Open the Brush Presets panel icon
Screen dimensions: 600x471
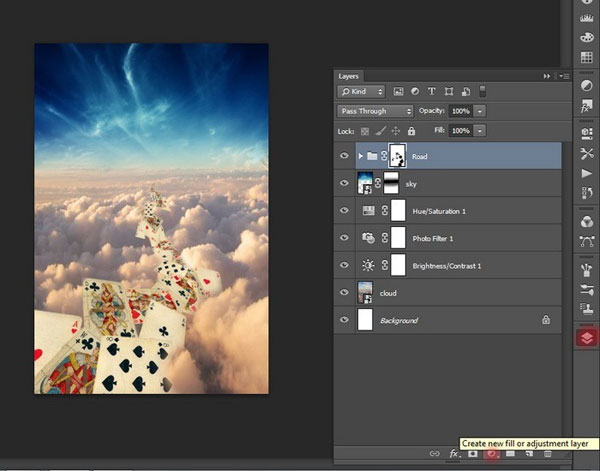coord(587,290)
